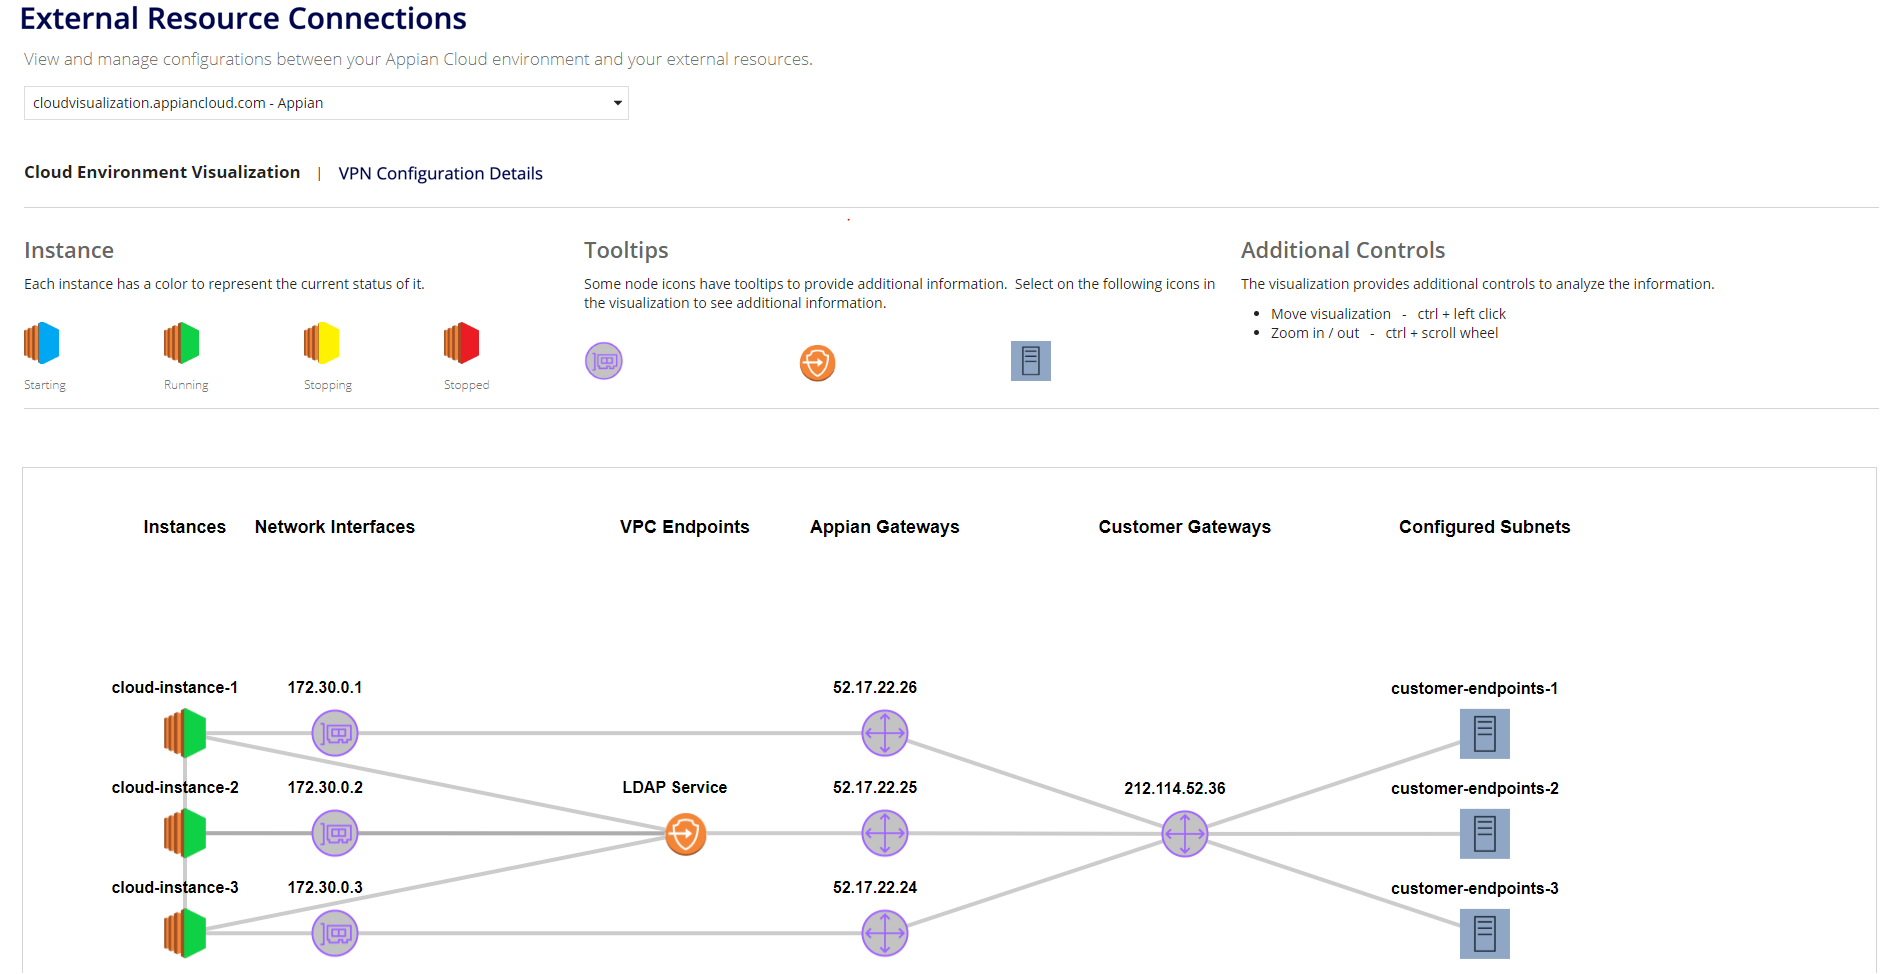
Task: Click the 212.114.52.36 gateway label
Action: [1175, 789]
